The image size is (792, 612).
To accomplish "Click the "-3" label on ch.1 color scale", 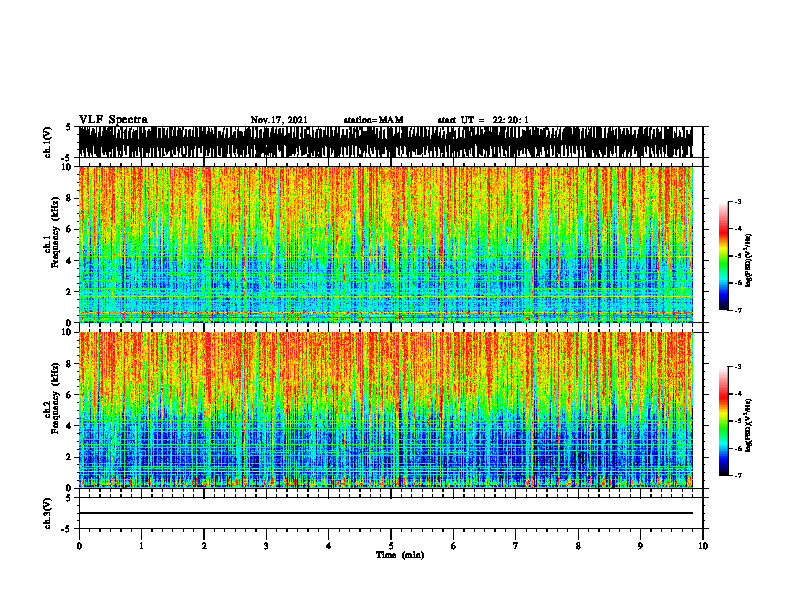I will 738,201.
